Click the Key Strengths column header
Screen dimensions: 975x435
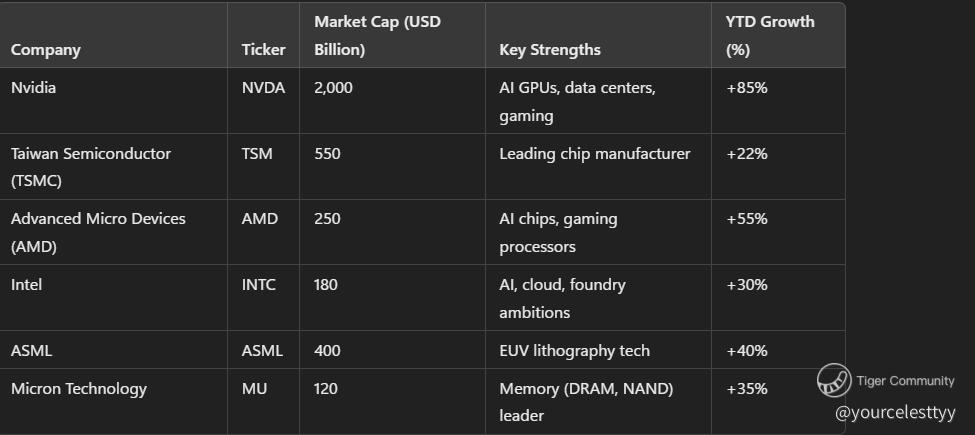(x=550, y=49)
